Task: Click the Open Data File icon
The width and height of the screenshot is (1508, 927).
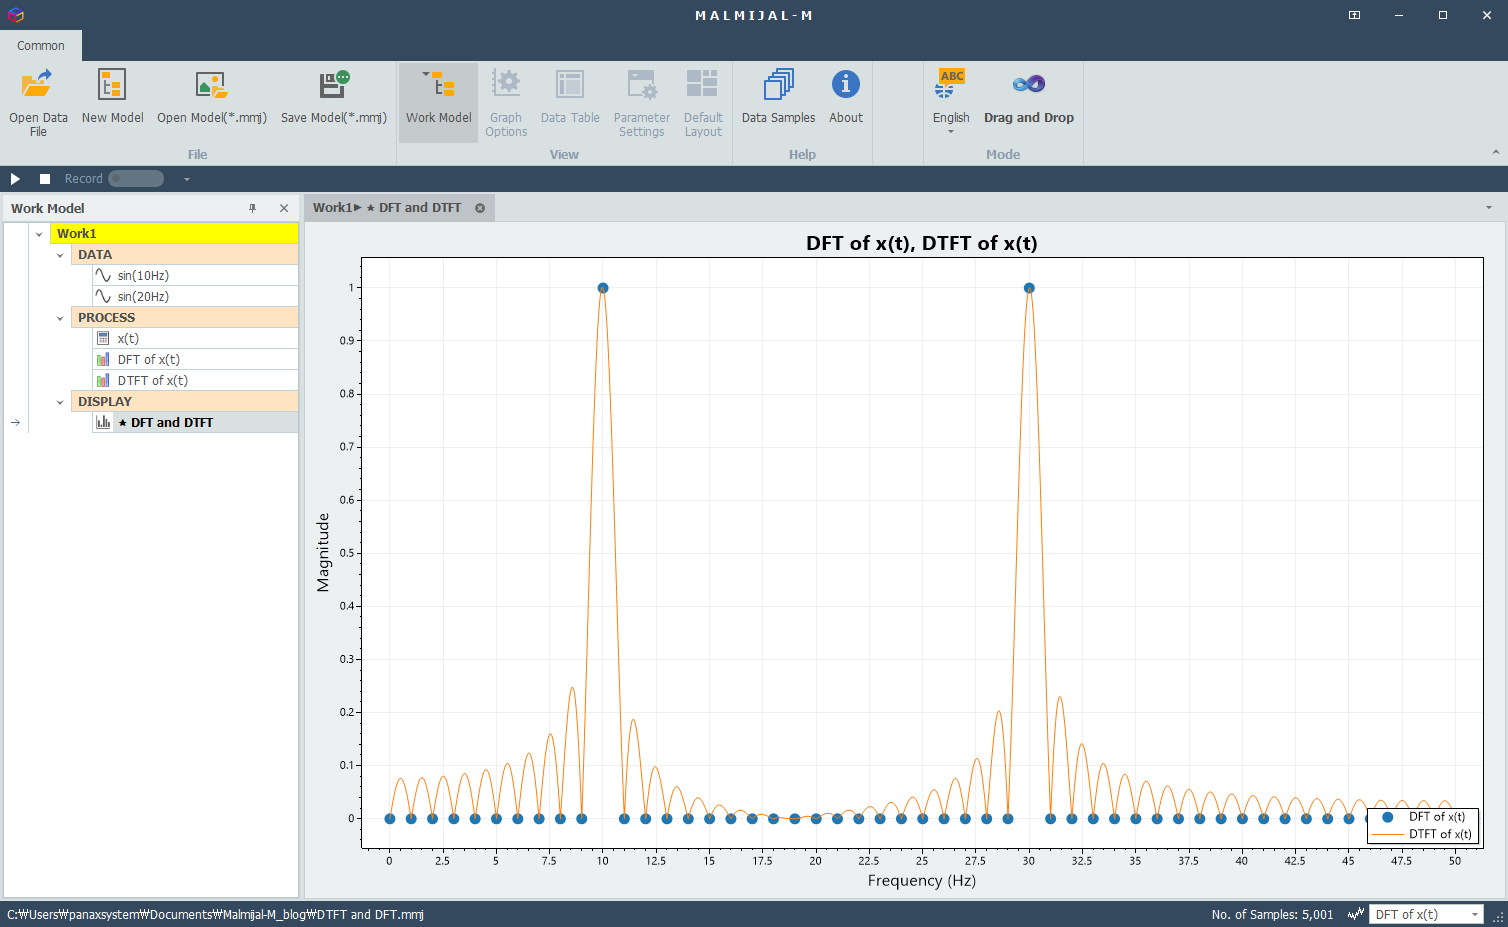Action: pos(38,85)
